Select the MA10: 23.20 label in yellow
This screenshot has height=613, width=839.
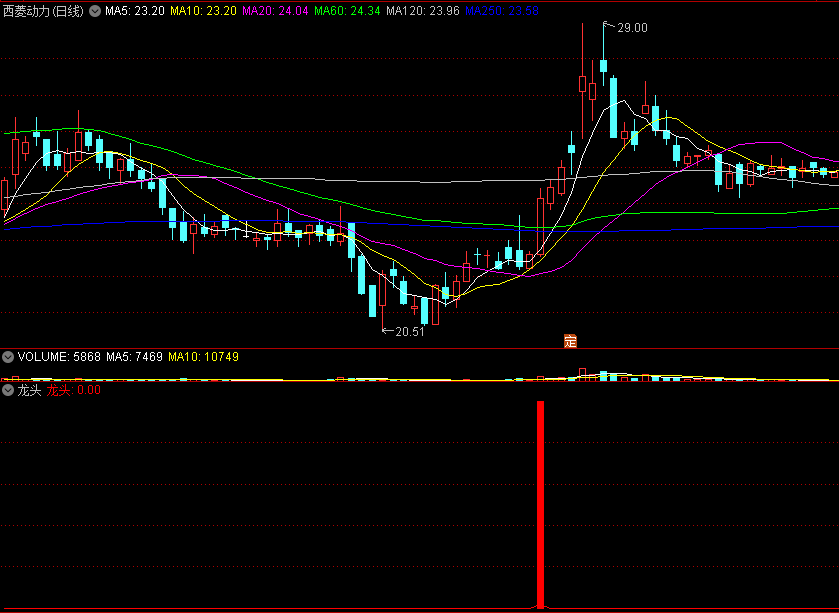(x=203, y=11)
